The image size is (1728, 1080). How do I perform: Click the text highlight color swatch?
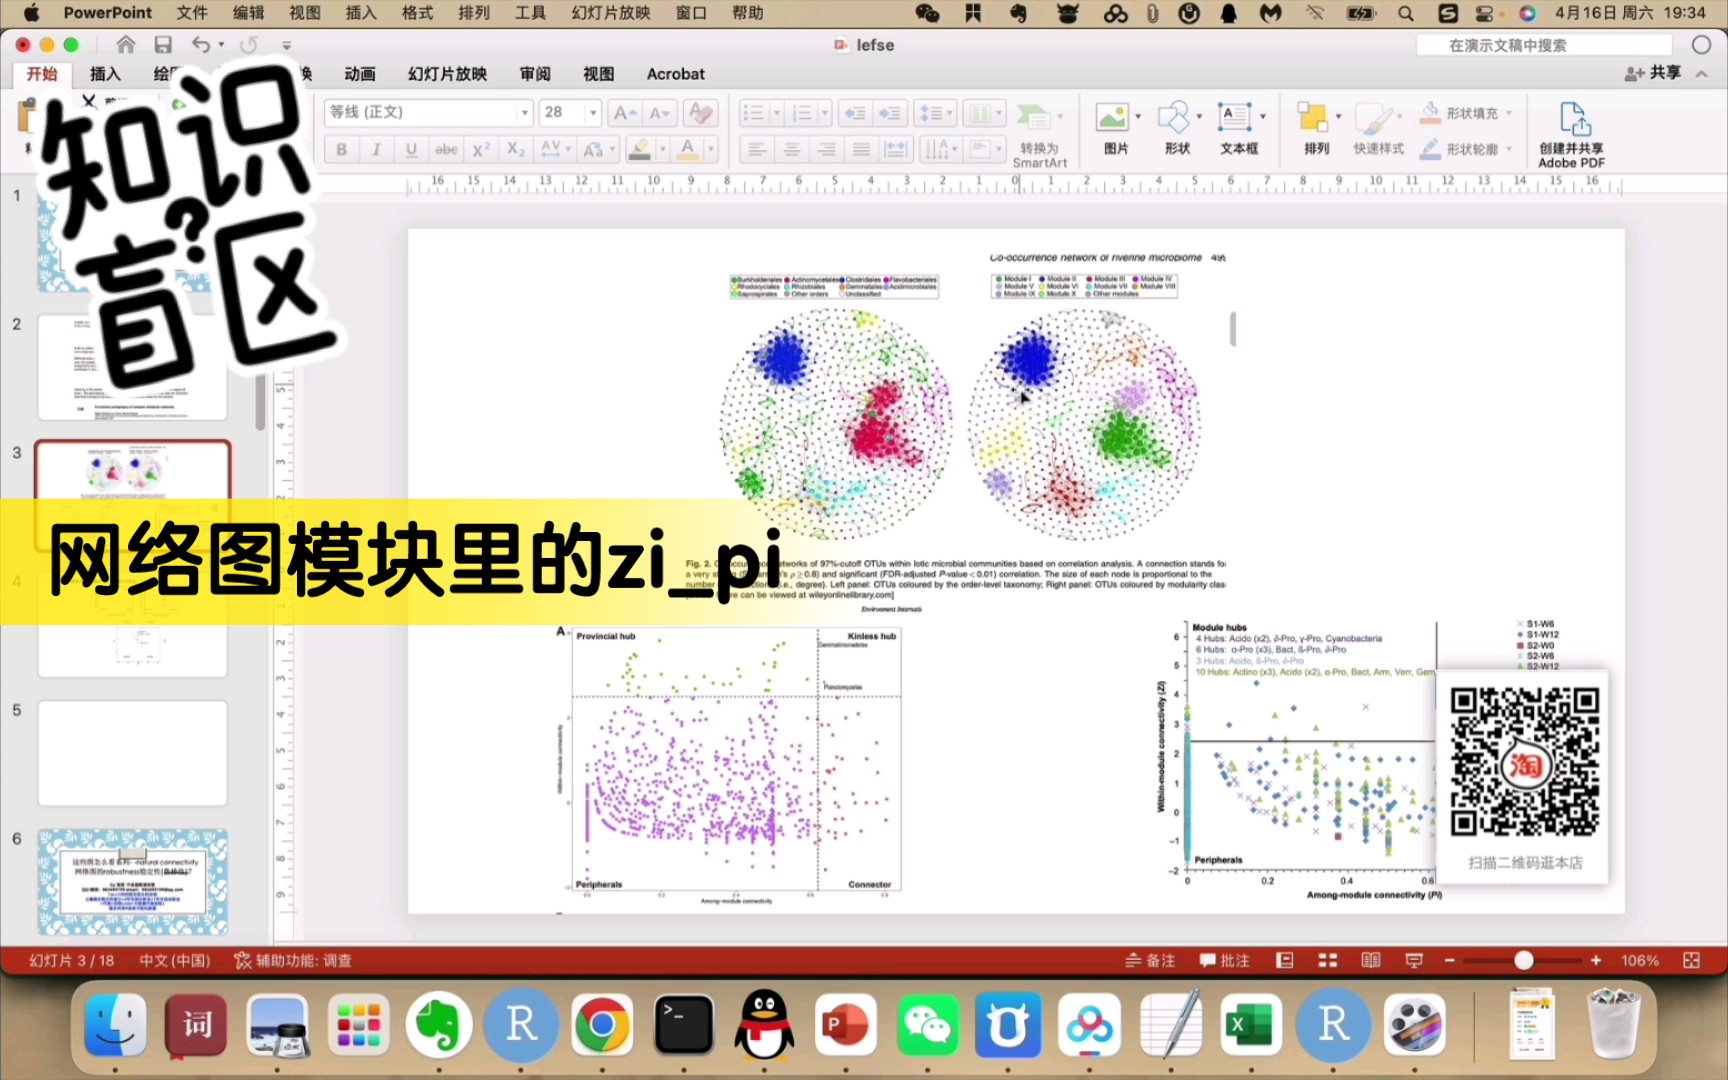pyautogui.click(x=640, y=150)
